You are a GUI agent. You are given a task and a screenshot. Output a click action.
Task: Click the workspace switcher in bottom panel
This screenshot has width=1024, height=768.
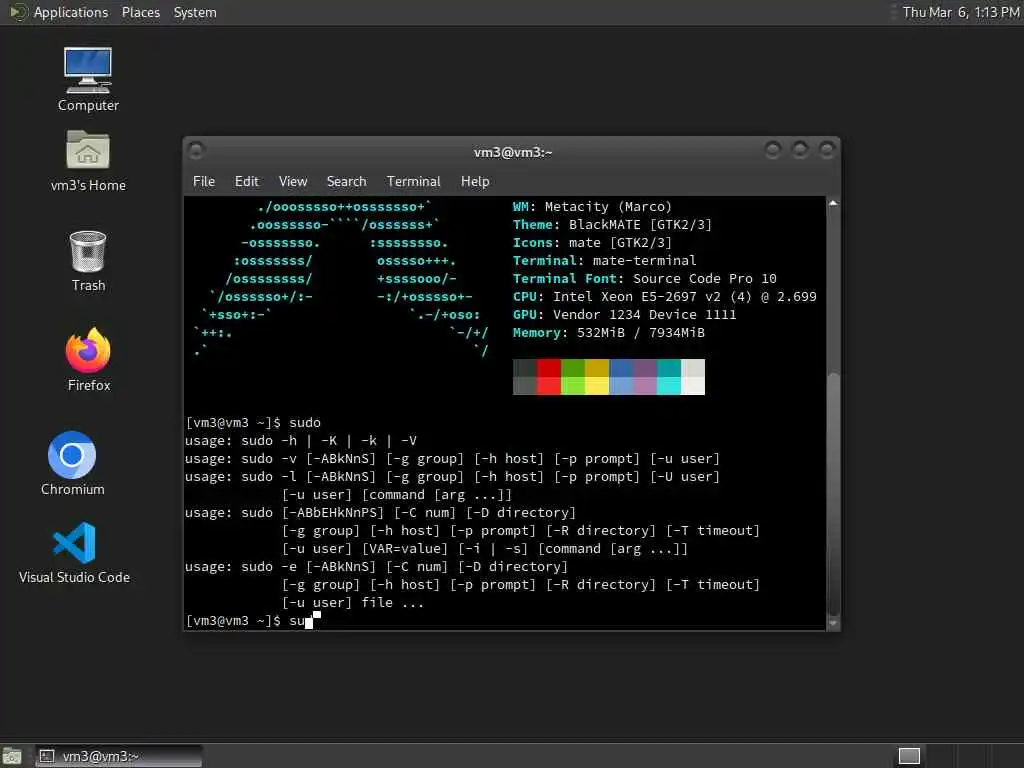[909, 756]
